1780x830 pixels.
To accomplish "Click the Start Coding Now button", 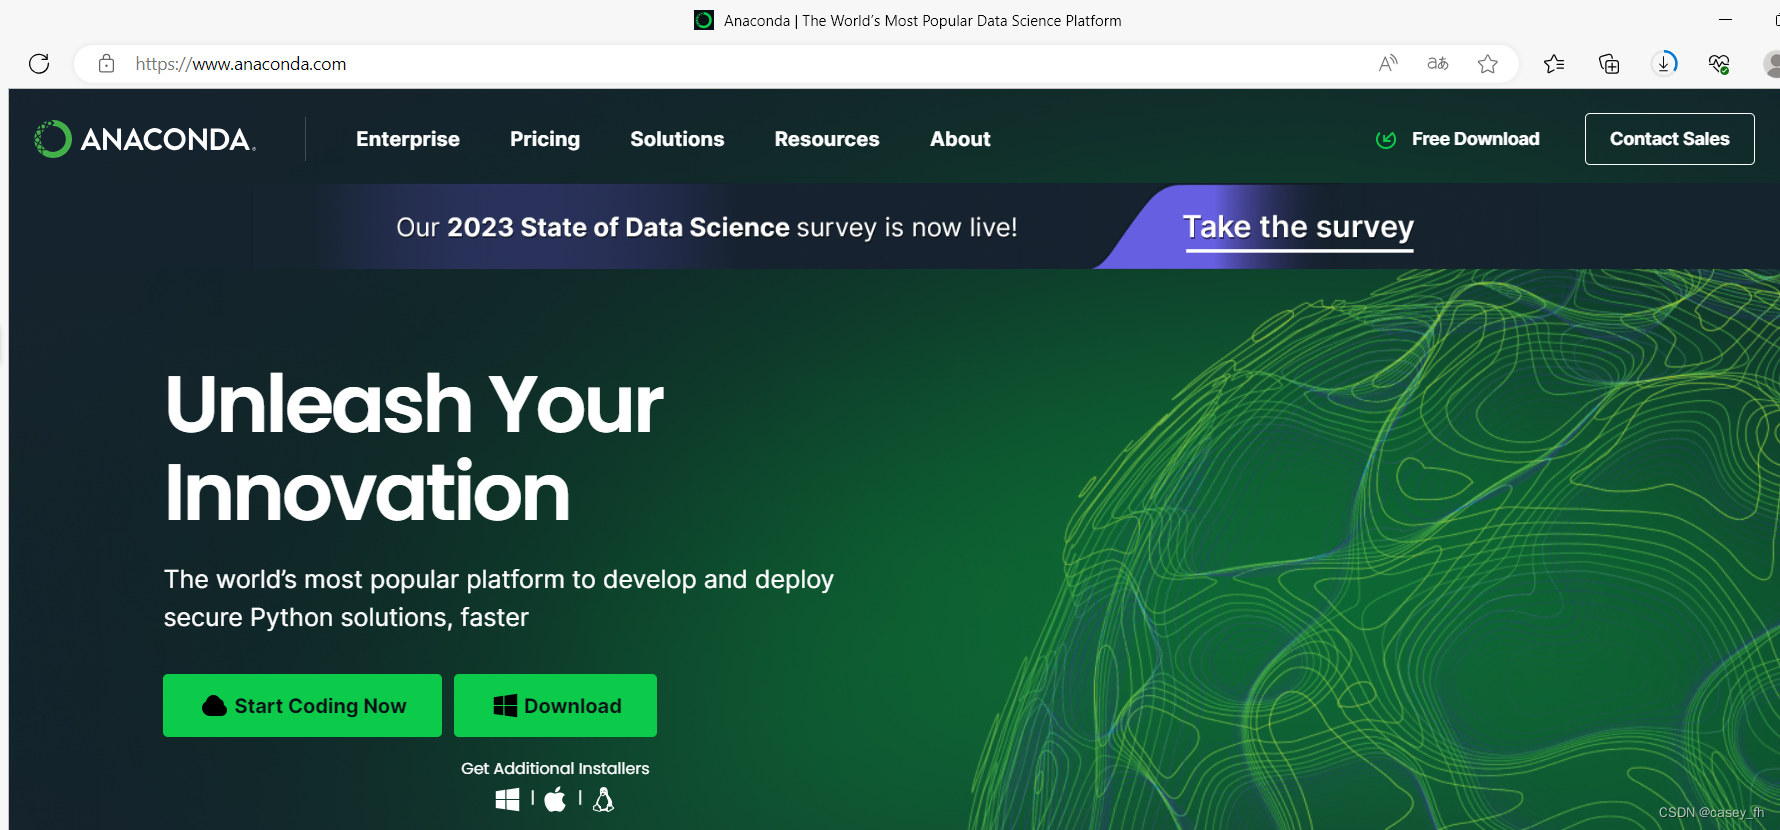I will pos(302,706).
